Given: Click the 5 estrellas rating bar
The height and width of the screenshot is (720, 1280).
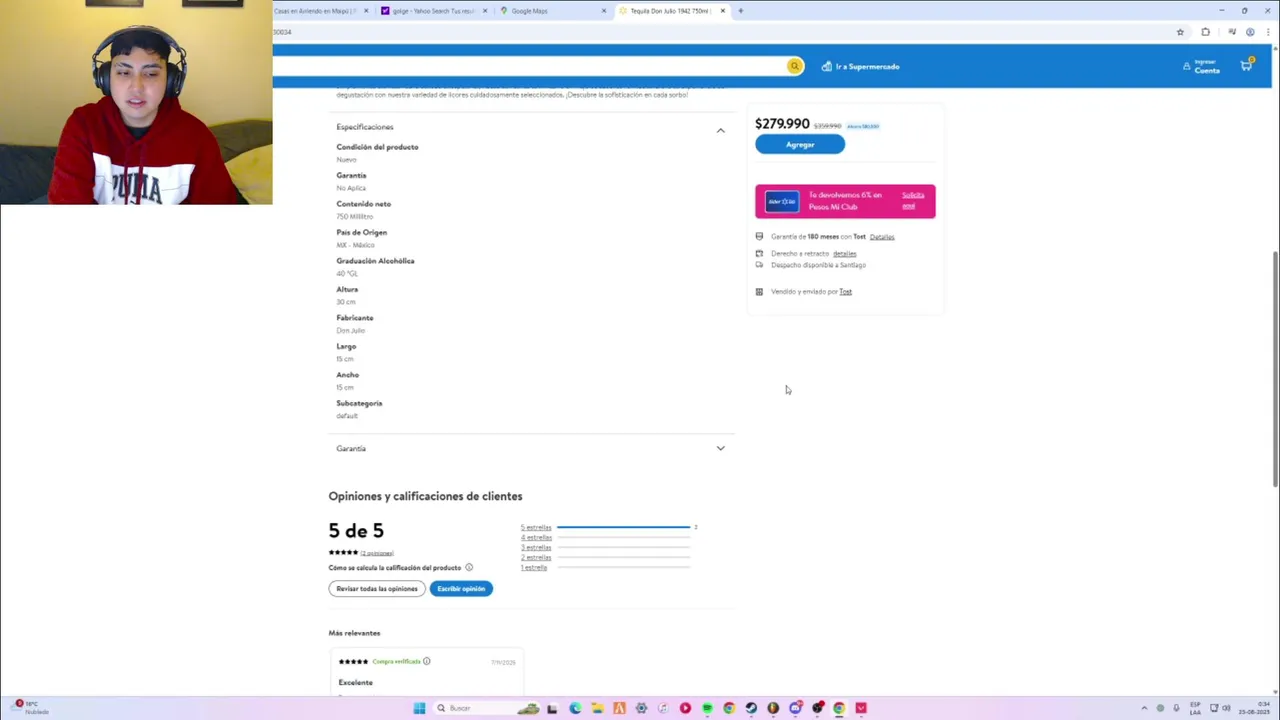Looking at the screenshot, I should tap(623, 527).
